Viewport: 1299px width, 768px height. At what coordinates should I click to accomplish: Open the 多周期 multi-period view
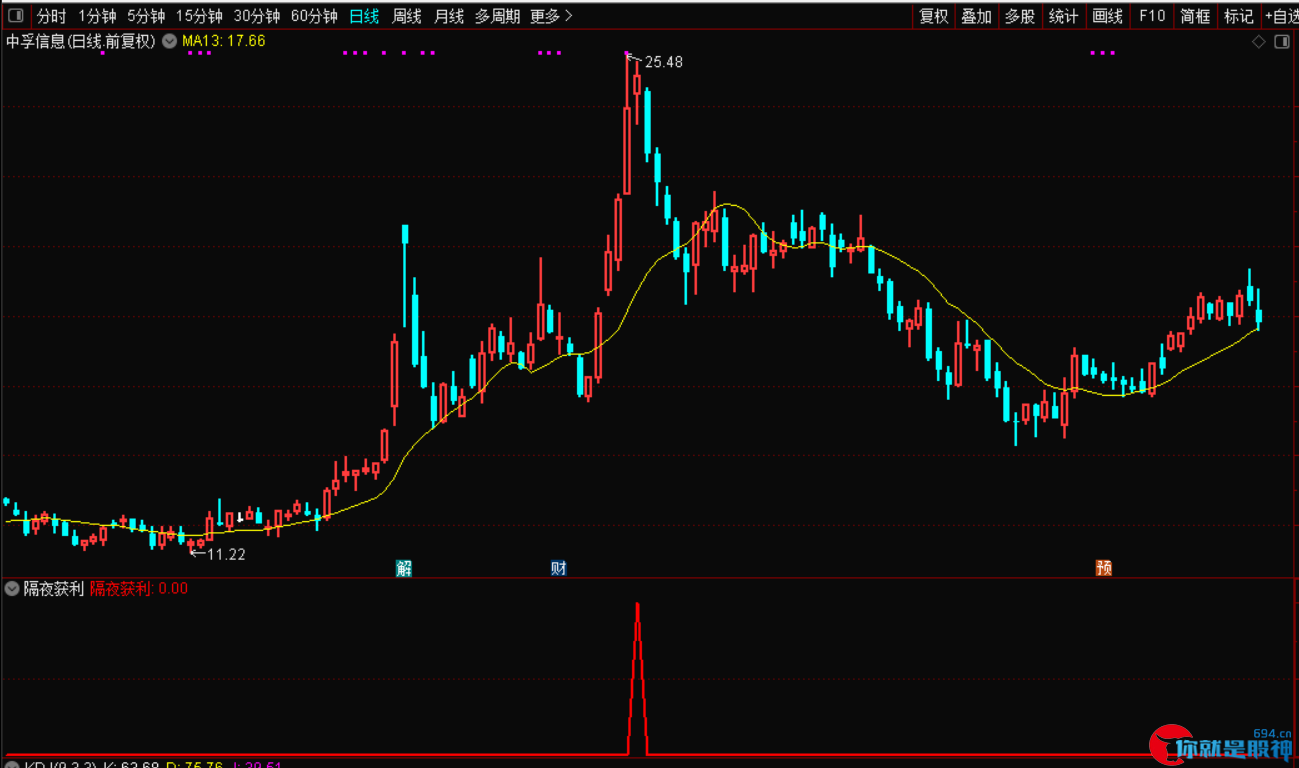coord(497,16)
